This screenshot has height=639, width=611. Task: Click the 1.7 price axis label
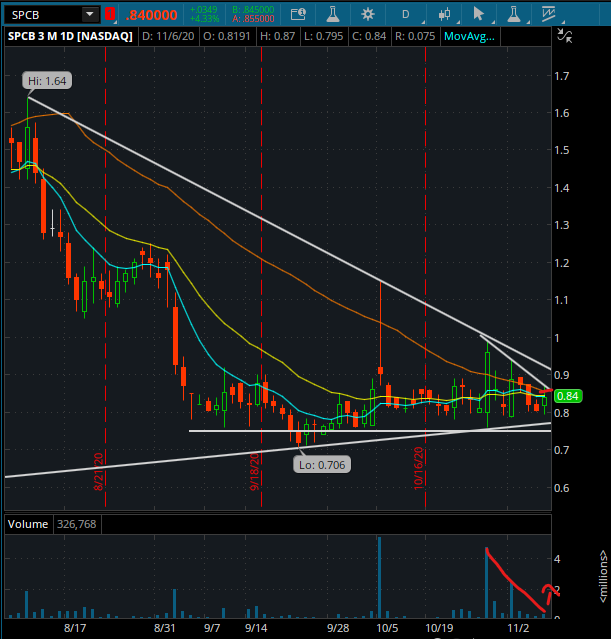tap(562, 76)
